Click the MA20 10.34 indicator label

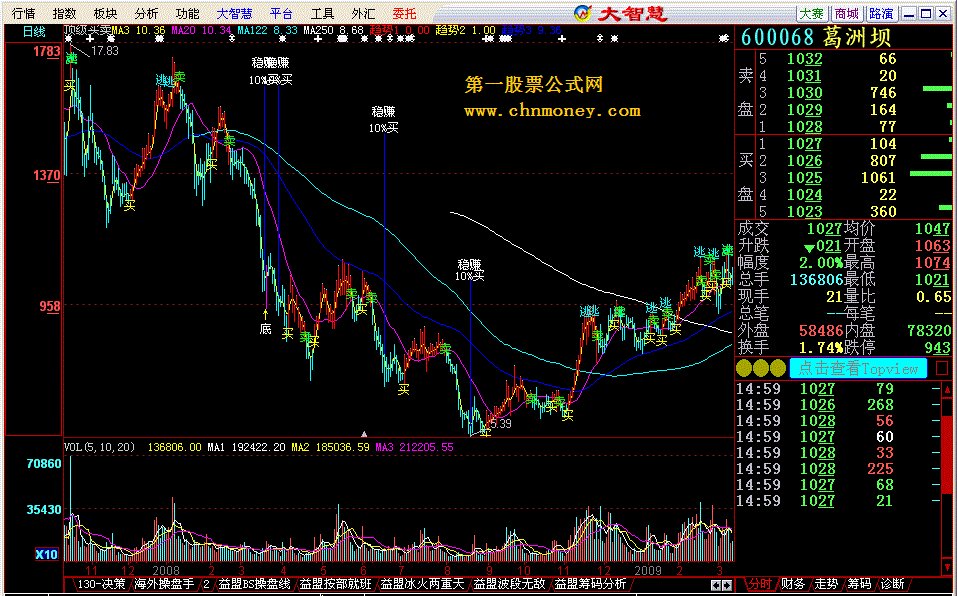[x=203, y=29]
